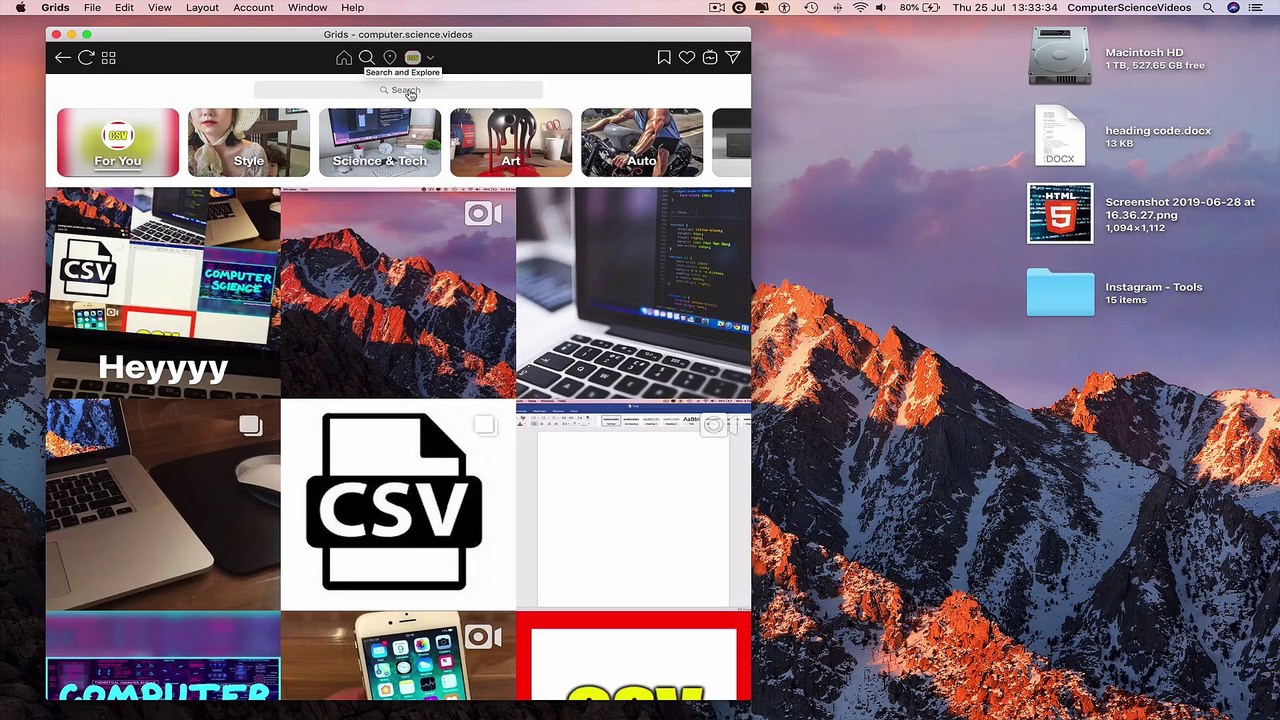Viewport: 1280px width, 720px height.
Task: Open the Accessibility menu bar icon
Action: (785, 8)
